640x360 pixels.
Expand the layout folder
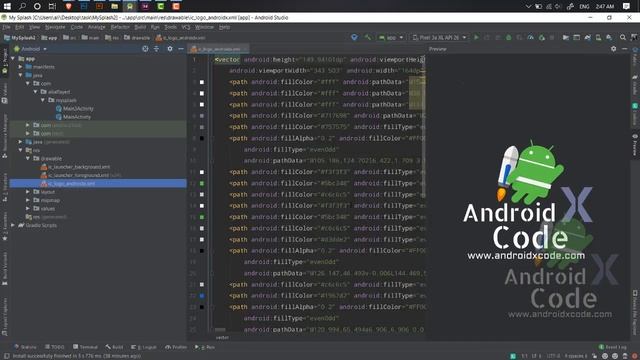pos(28,192)
